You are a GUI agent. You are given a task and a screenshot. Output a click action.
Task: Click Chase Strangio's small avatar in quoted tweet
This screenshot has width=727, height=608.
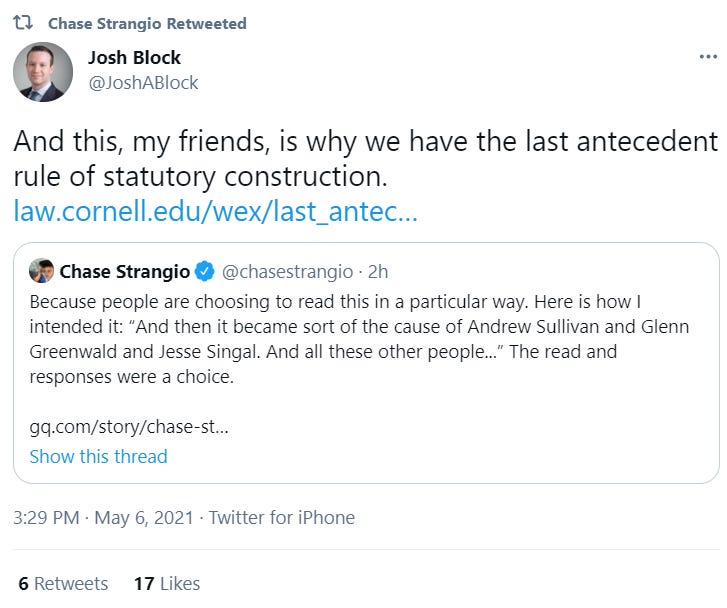41,271
